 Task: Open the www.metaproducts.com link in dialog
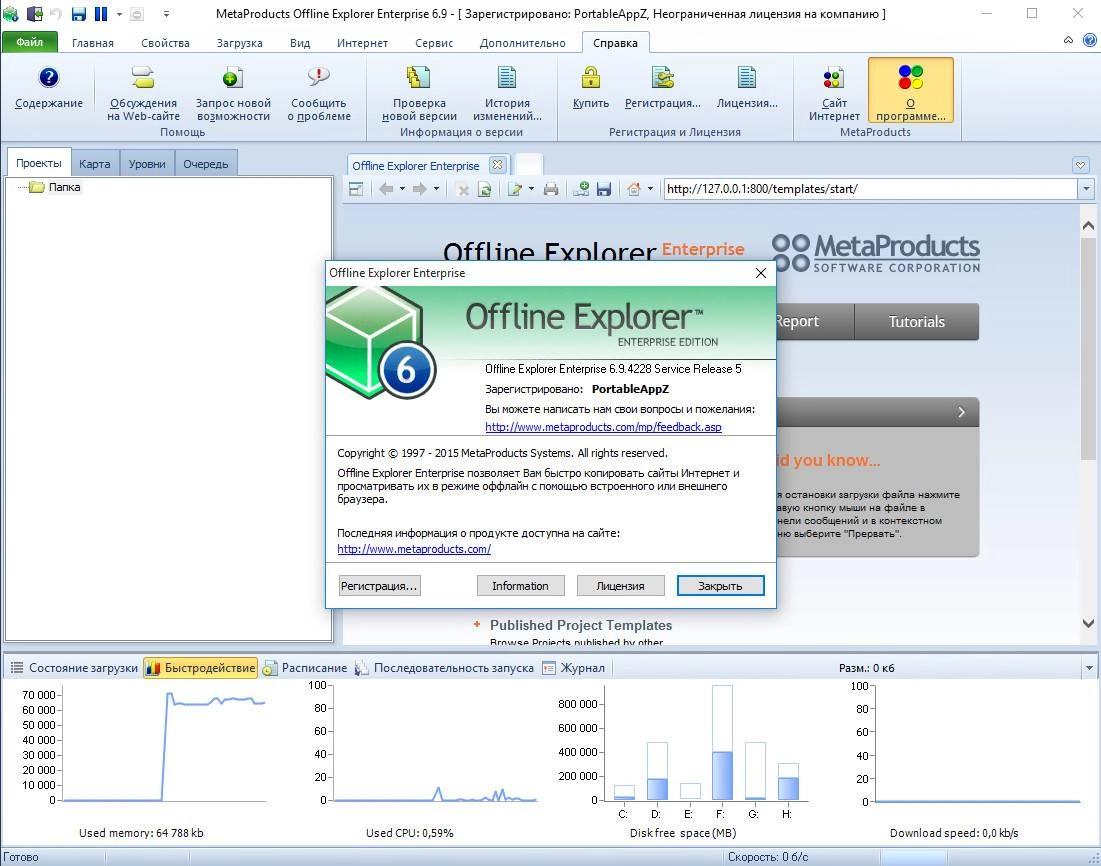click(414, 549)
